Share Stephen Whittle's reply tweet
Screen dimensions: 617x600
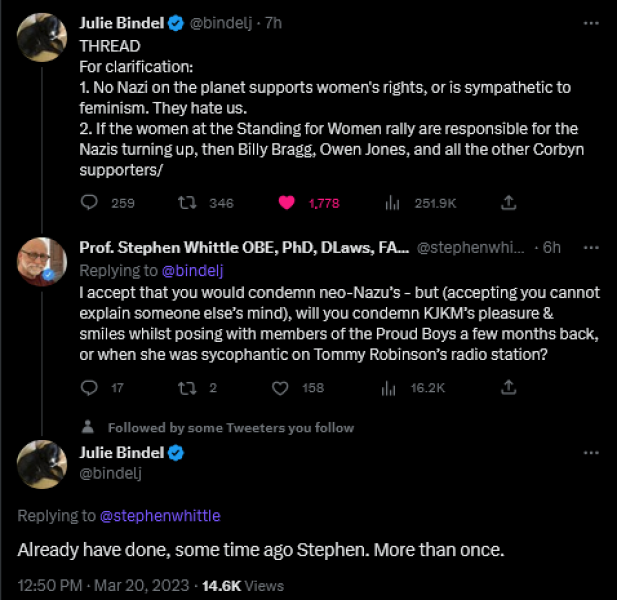[508, 388]
